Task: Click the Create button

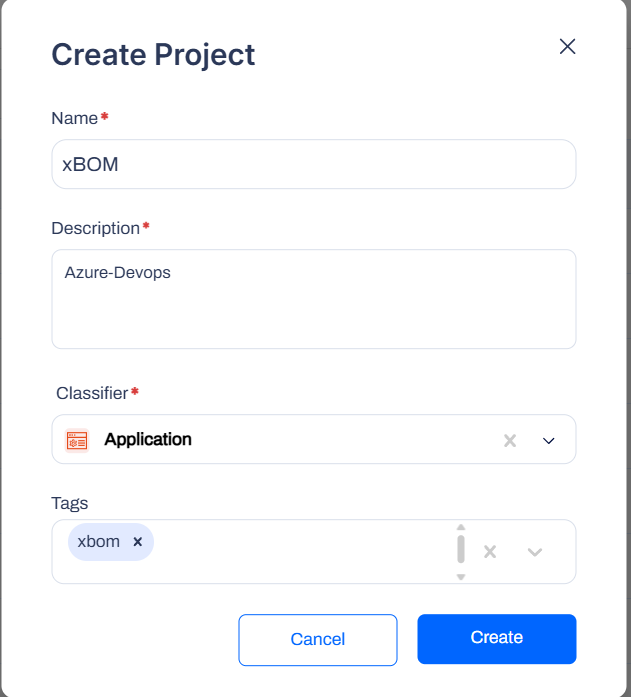Action: [x=497, y=639]
